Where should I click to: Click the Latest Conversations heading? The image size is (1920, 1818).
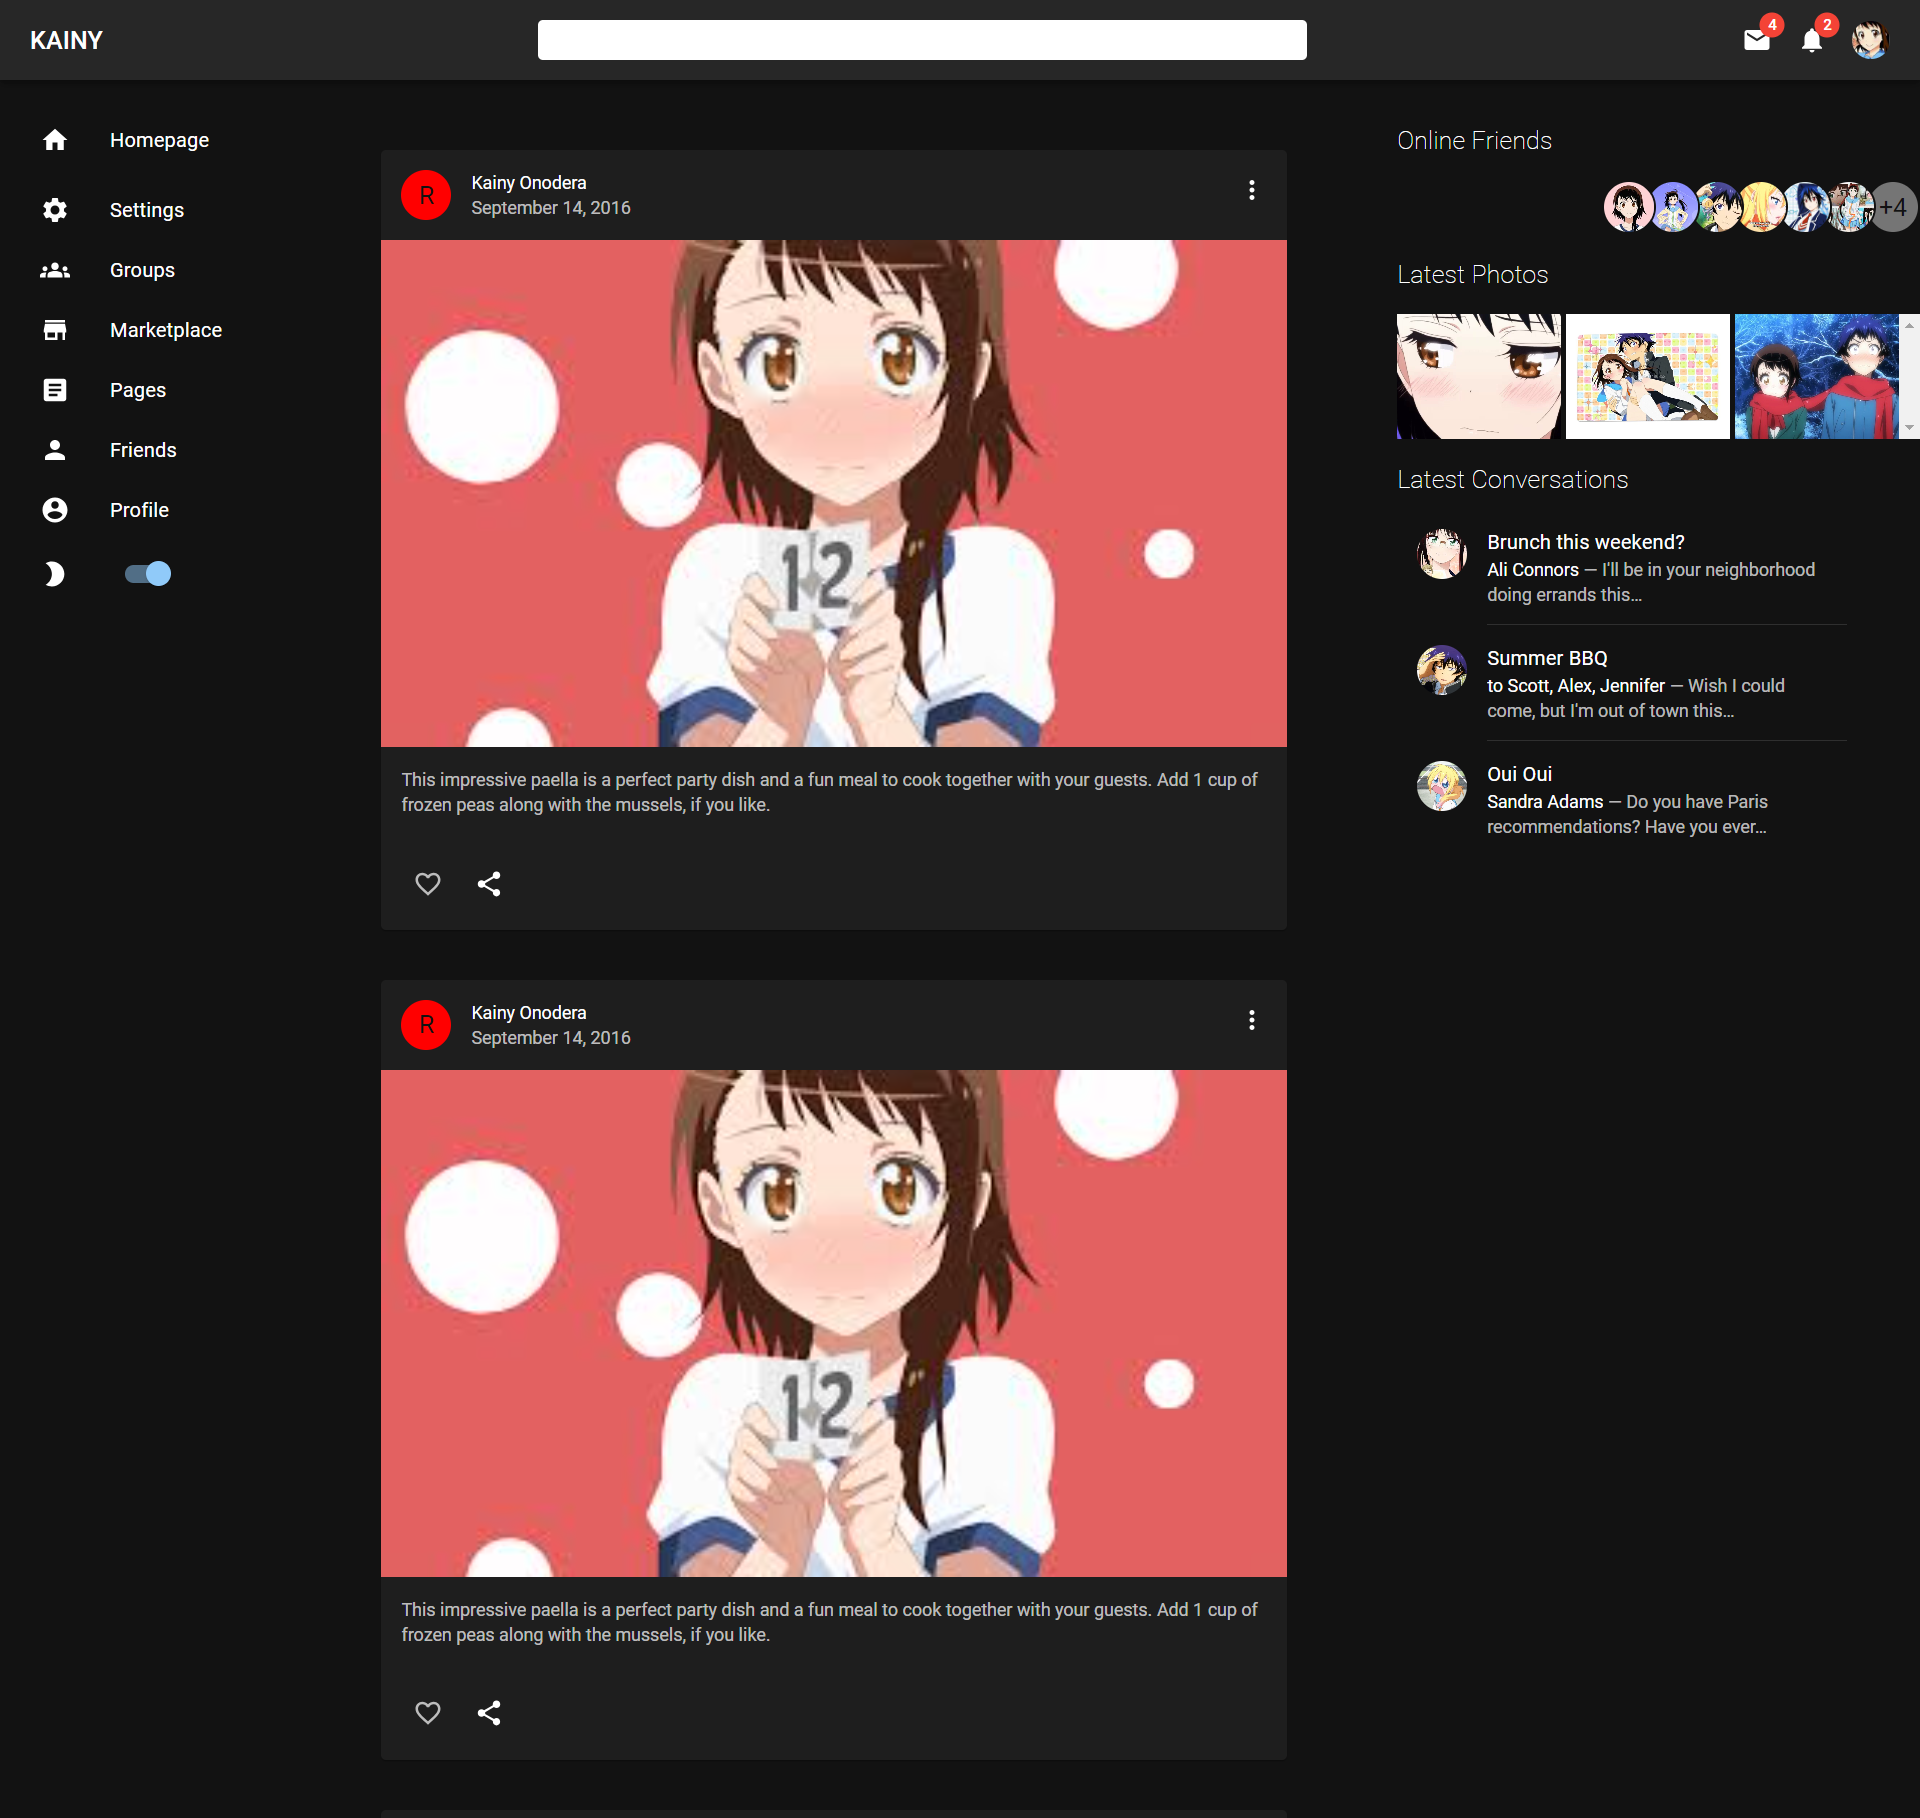coord(1512,480)
